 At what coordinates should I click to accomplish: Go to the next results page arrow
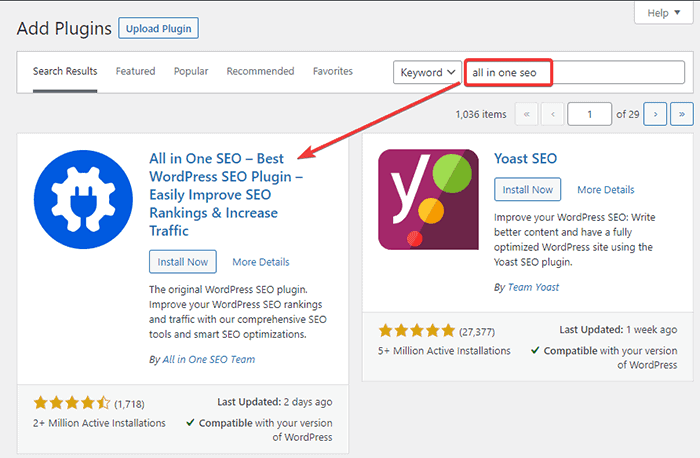click(x=655, y=114)
